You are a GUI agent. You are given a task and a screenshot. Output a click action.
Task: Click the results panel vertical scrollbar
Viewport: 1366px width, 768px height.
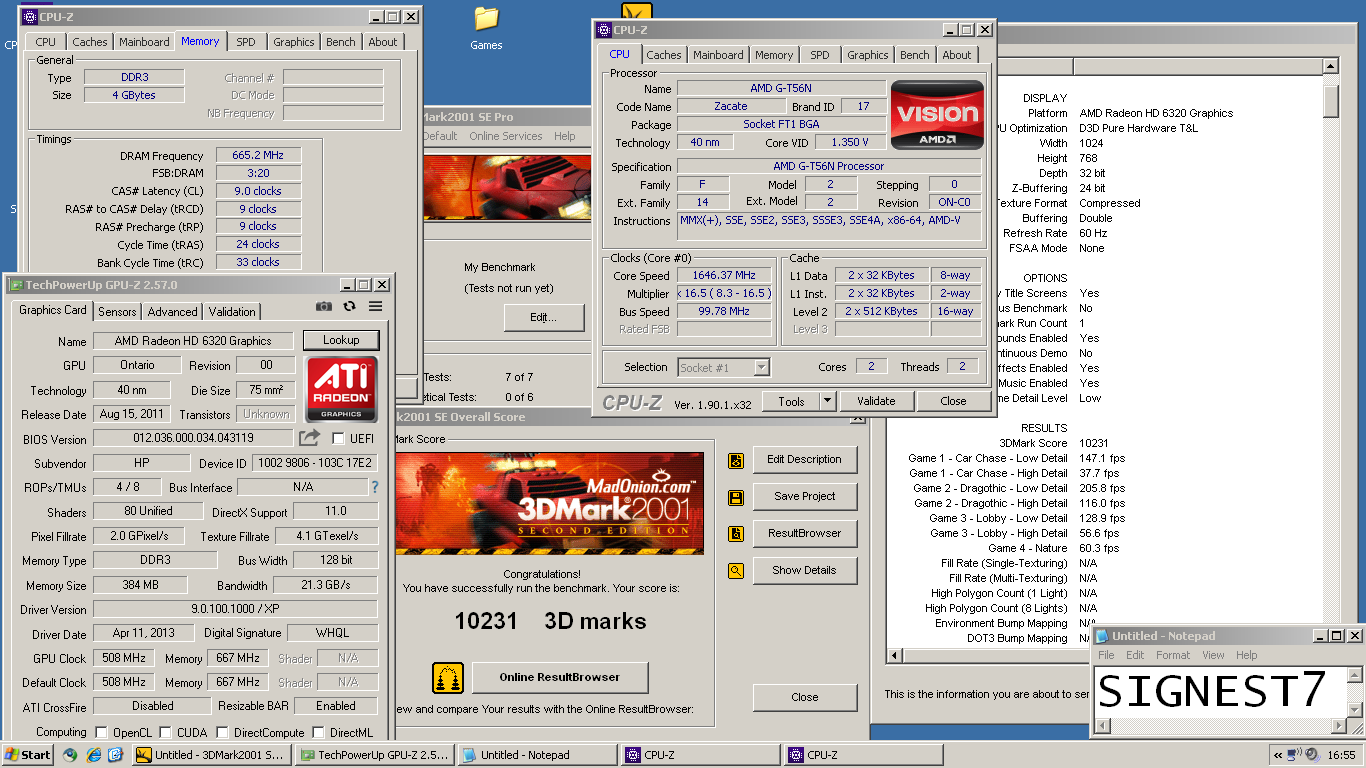pos(1331,361)
